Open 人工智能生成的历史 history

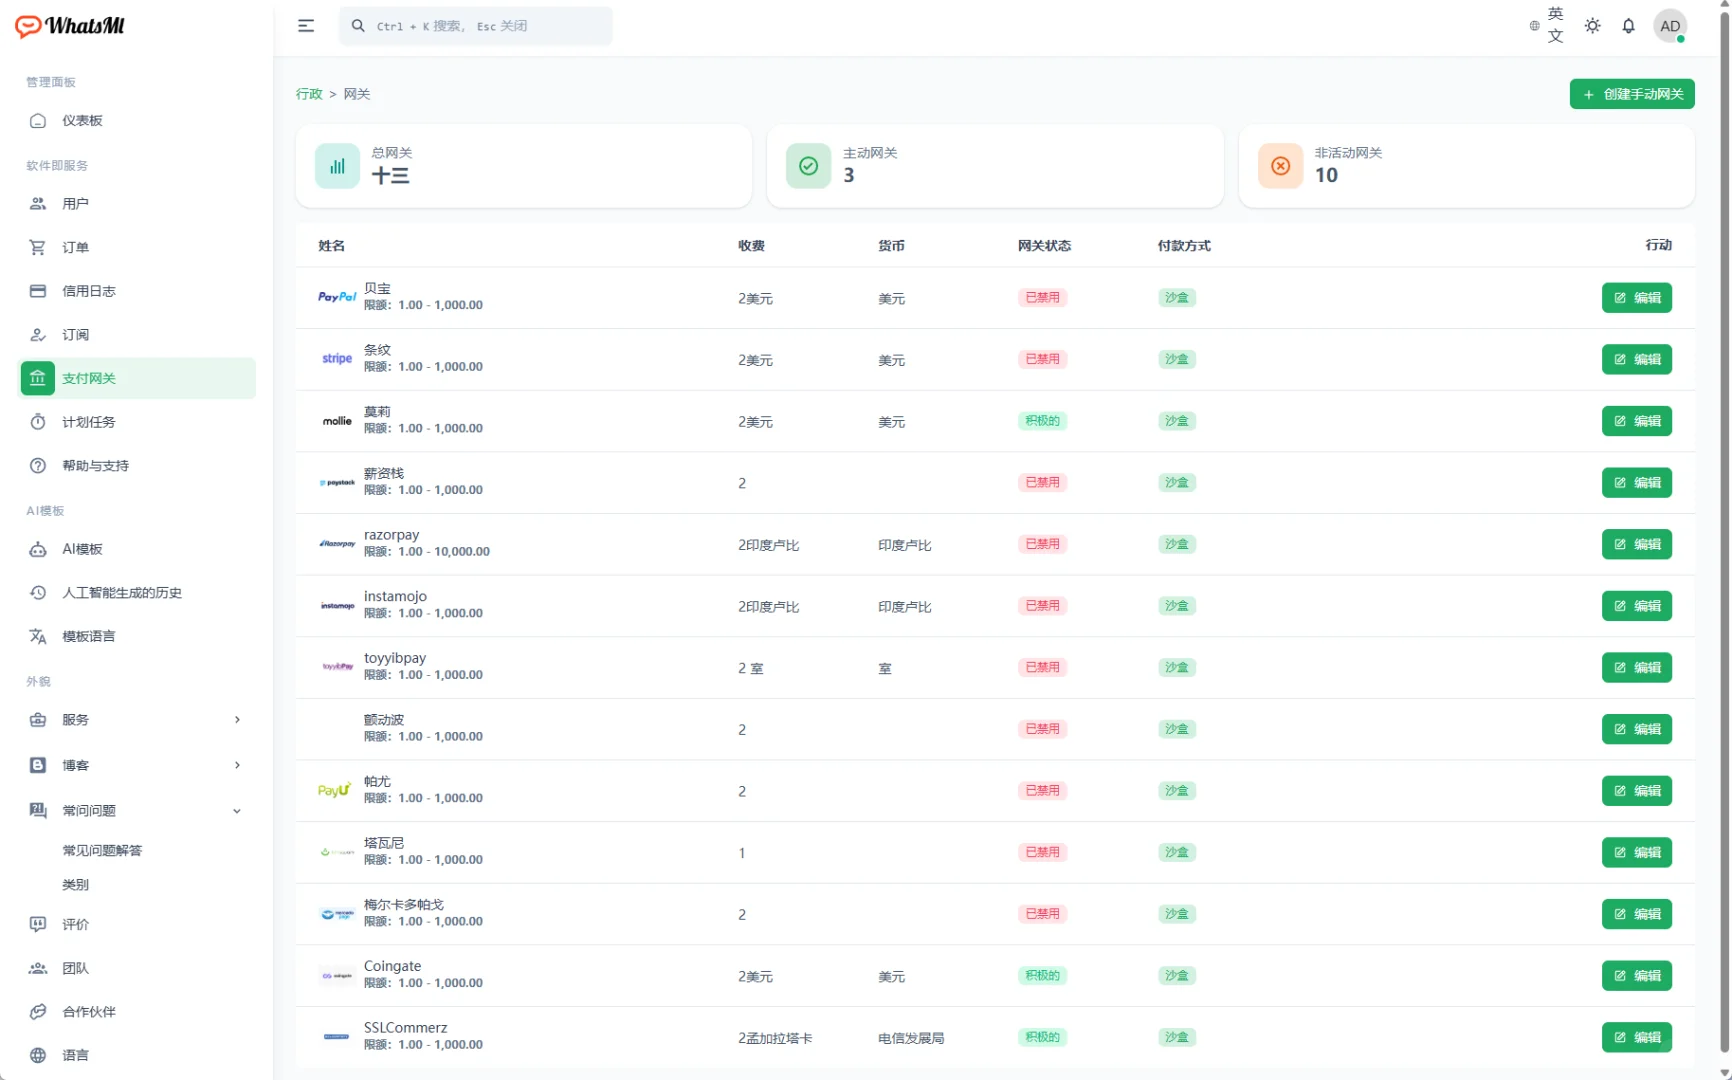tap(137, 593)
